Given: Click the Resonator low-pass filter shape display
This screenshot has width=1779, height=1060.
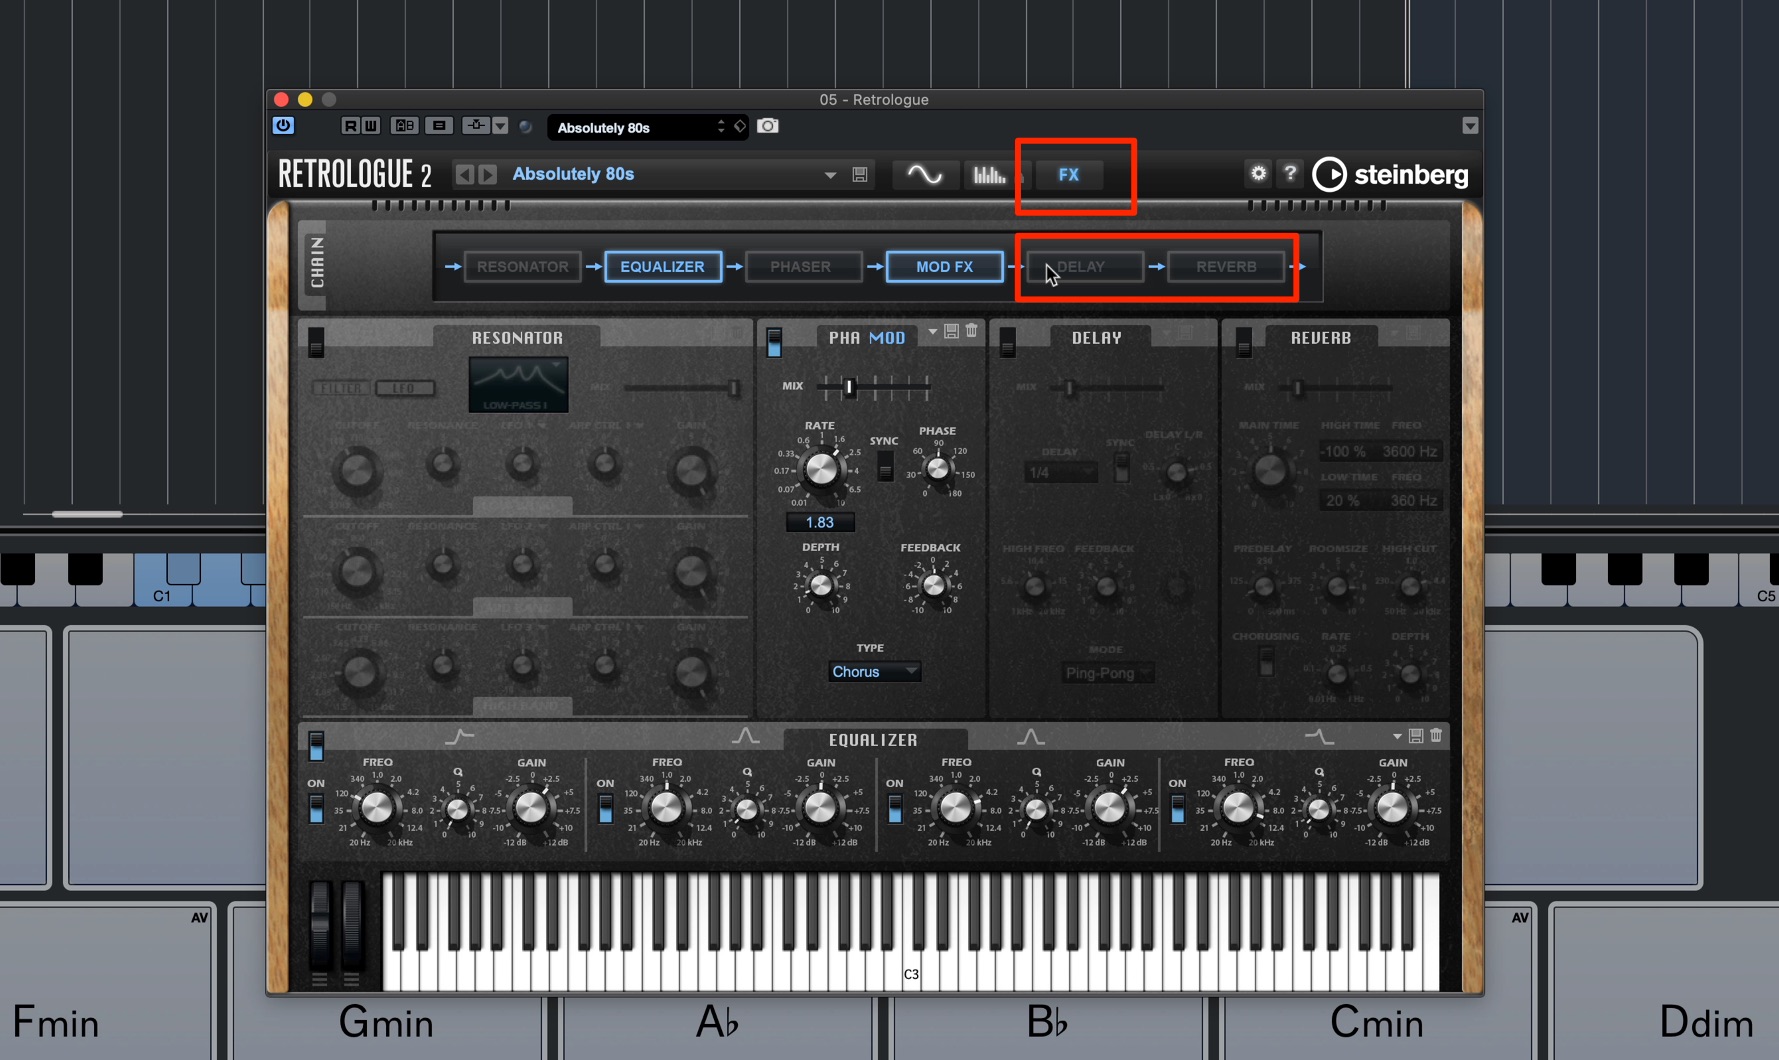Looking at the screenshot, I should (x=518, y=384).
